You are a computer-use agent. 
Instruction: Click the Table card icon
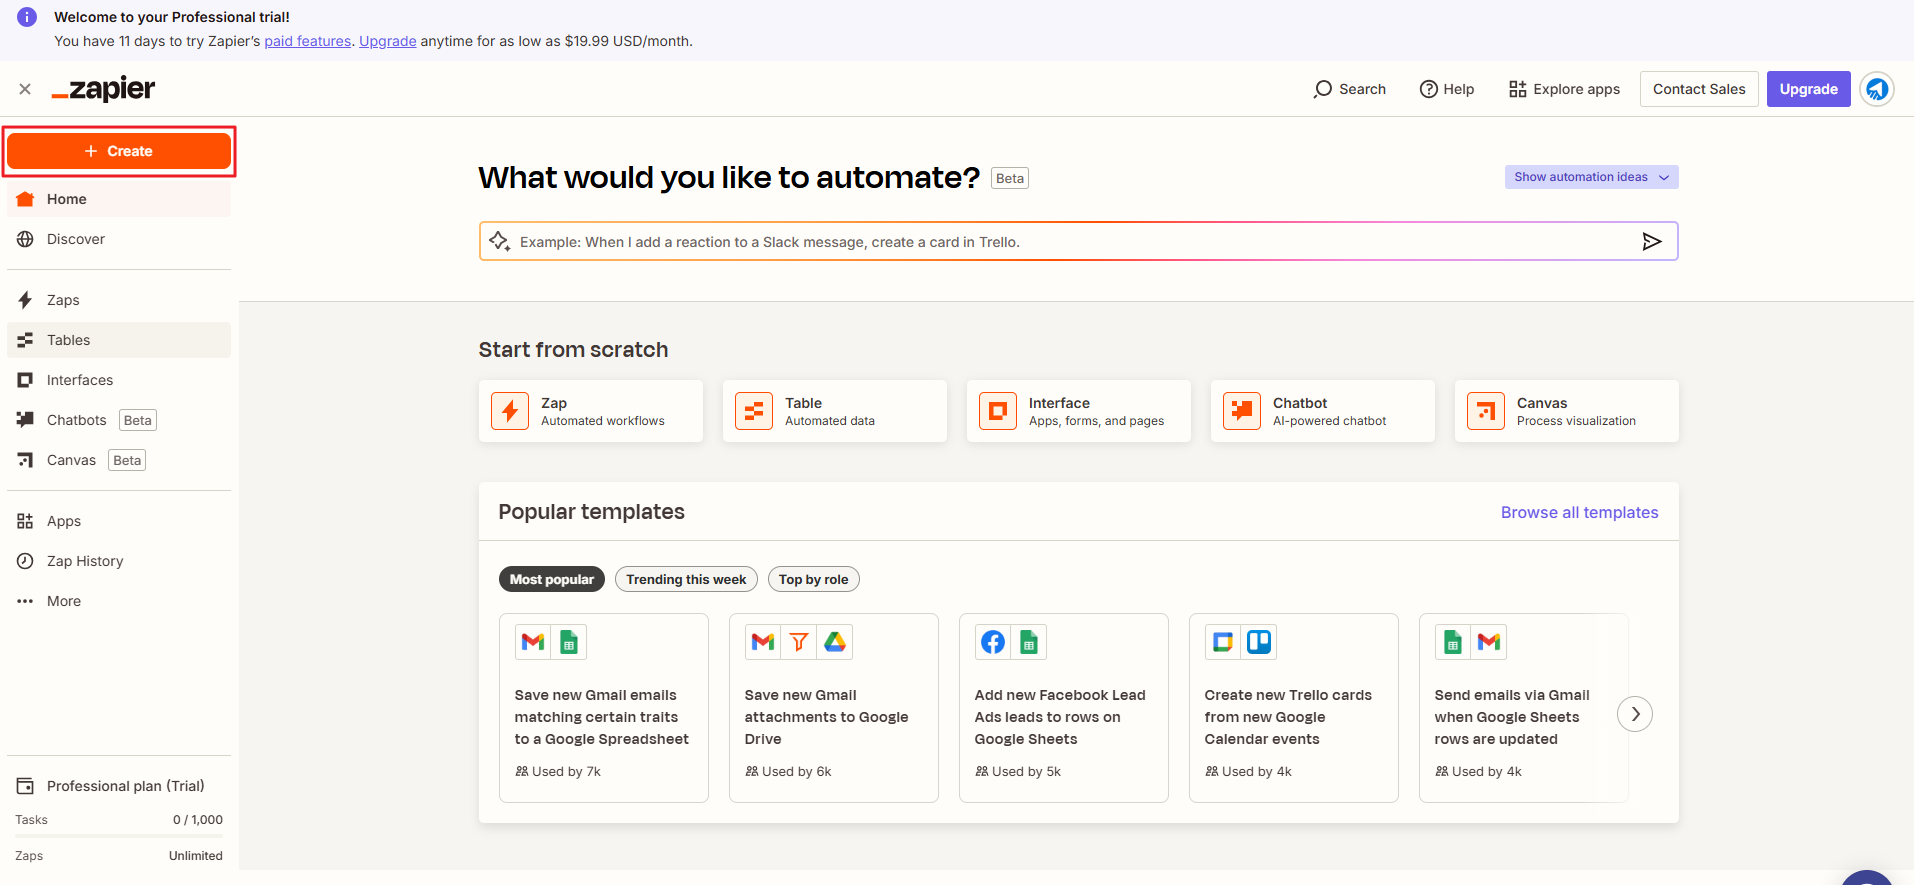(x=754, y=411)
